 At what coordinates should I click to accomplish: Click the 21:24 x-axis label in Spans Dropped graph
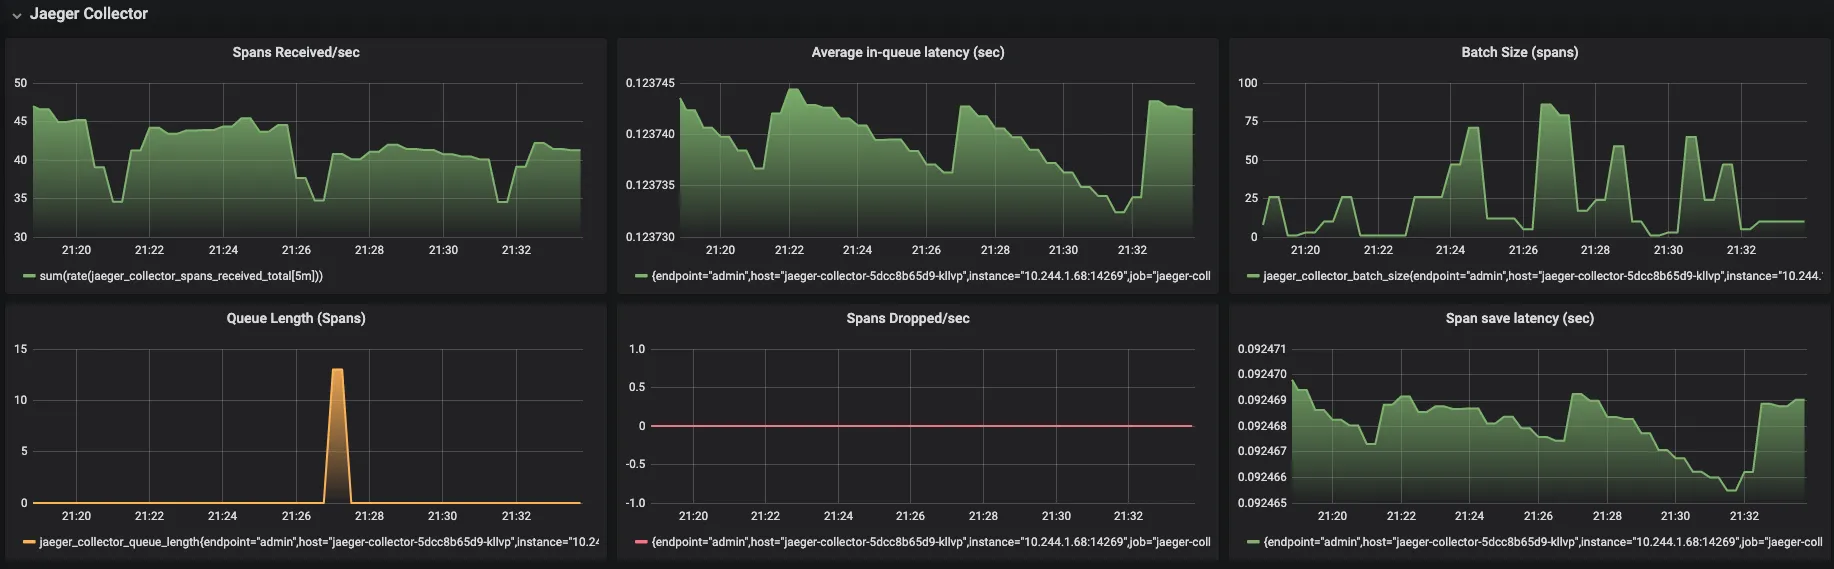[838, 516]
